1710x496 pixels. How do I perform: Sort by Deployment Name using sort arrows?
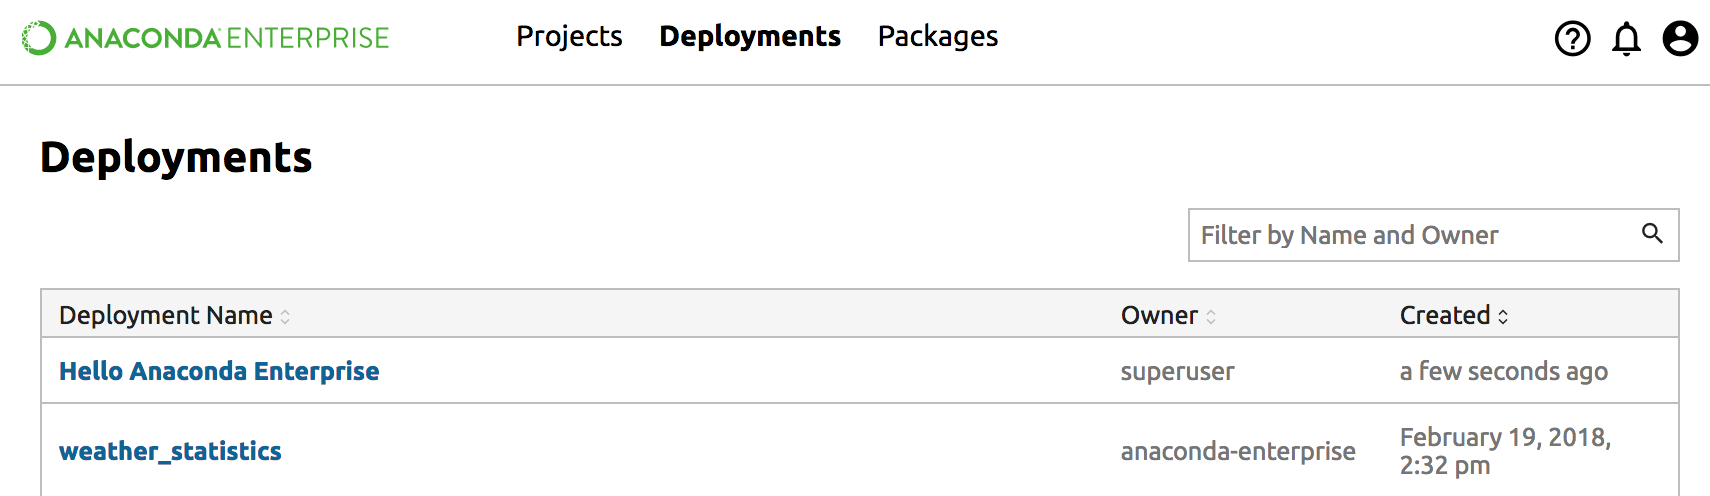[285, 316]
